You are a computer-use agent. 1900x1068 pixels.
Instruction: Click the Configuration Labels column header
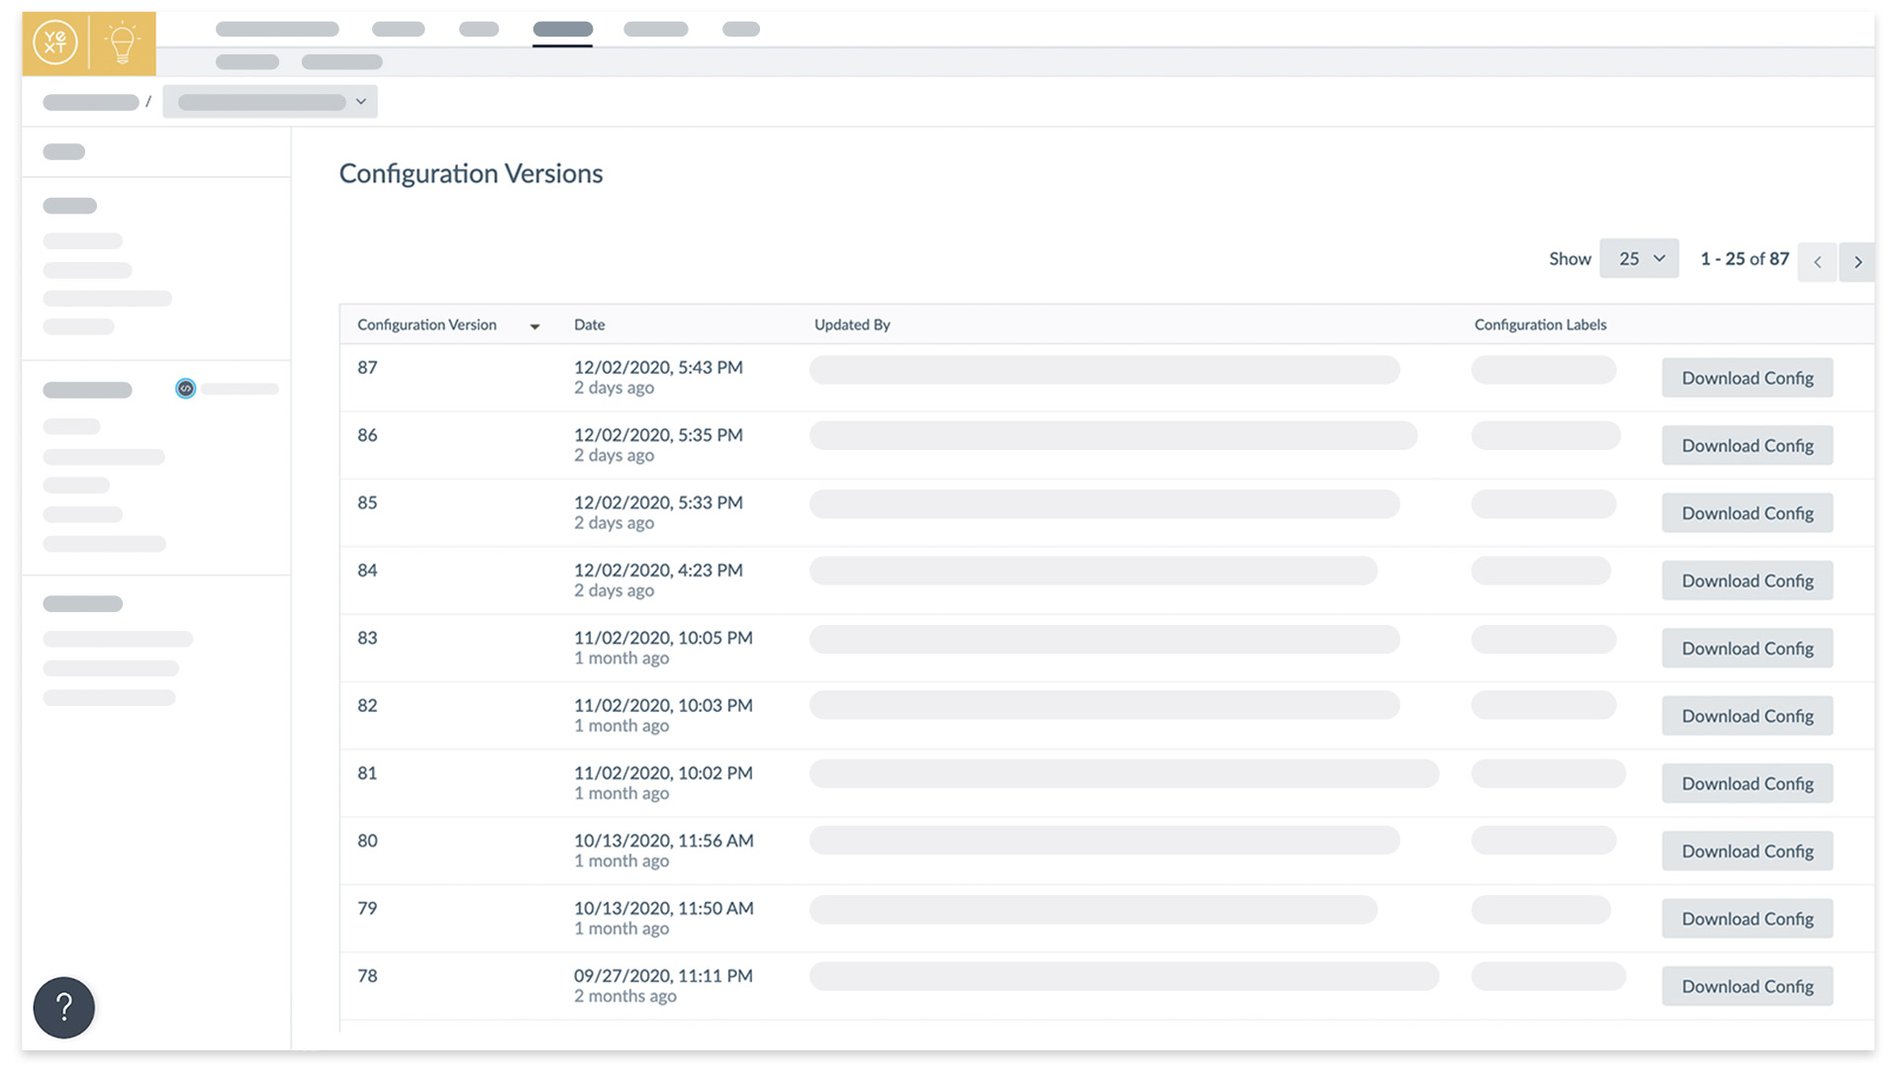1540,325
